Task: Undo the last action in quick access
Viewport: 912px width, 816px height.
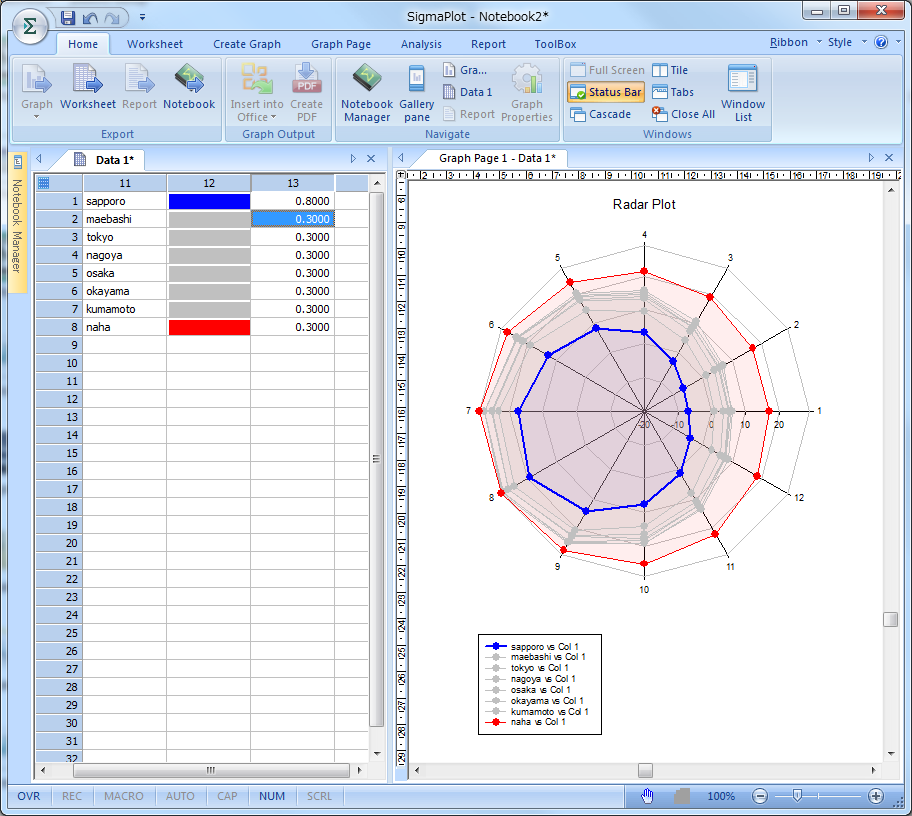Action: (90, 18)
